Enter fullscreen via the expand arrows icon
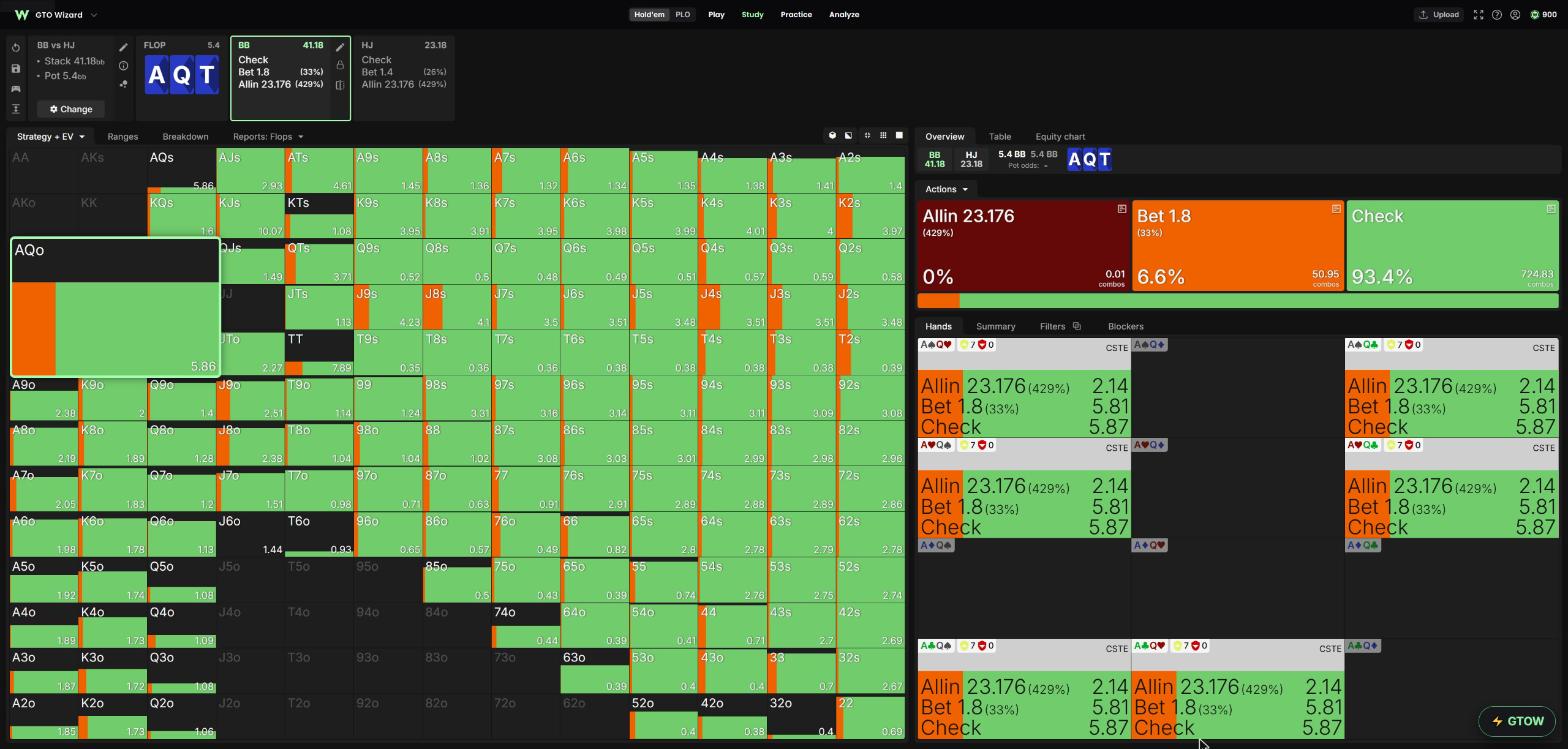 coord(1478,15)
